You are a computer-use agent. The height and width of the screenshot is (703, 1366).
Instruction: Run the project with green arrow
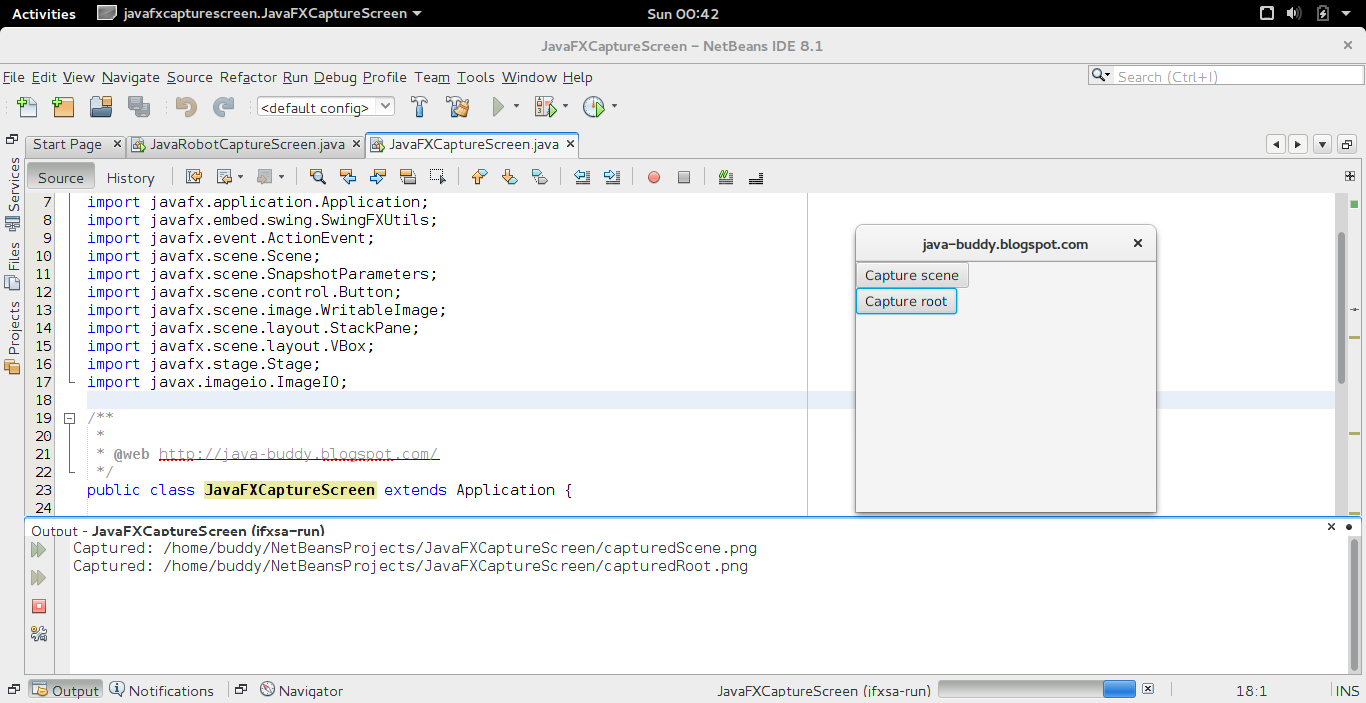click(498, 106)
